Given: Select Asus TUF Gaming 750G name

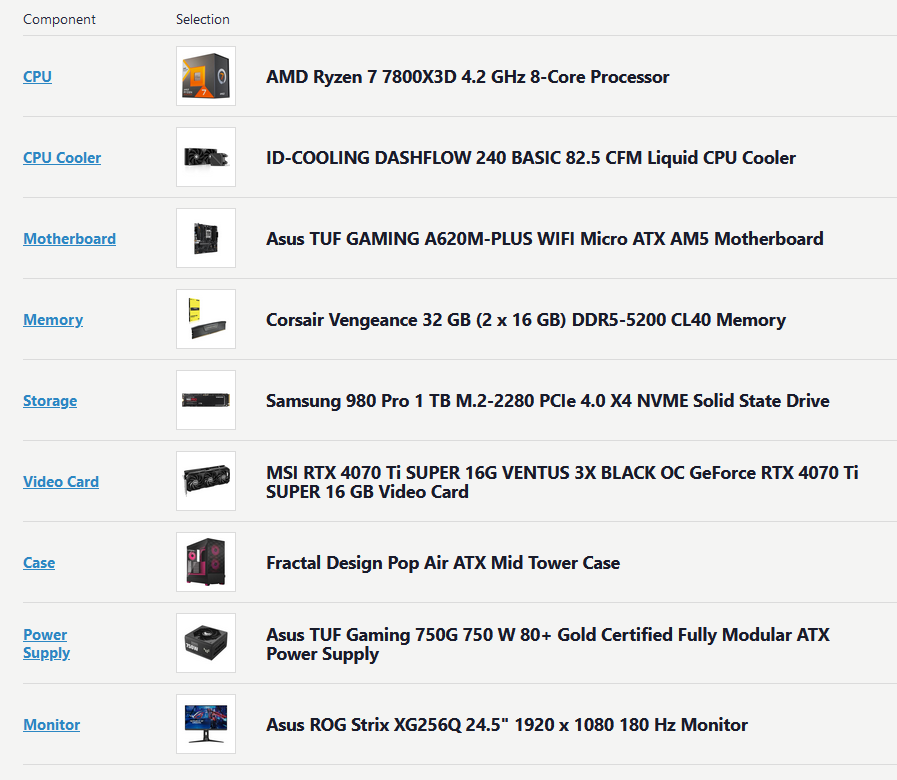Looking at the screenshot, I should click(x=547, y=644).
